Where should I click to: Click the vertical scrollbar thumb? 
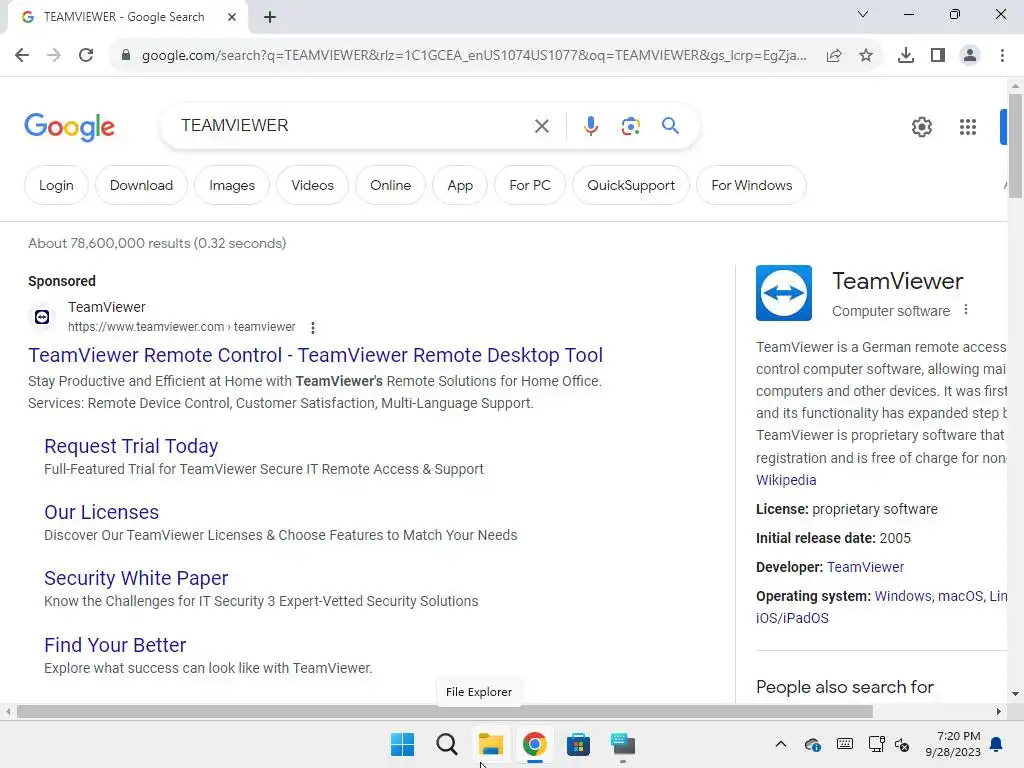(x=1015, y=145)
